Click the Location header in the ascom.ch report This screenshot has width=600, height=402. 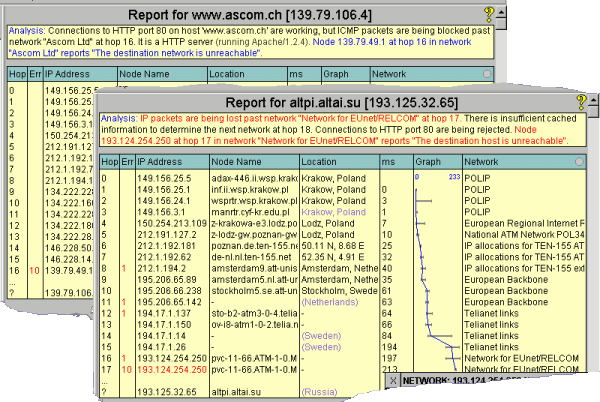(248, 74)
